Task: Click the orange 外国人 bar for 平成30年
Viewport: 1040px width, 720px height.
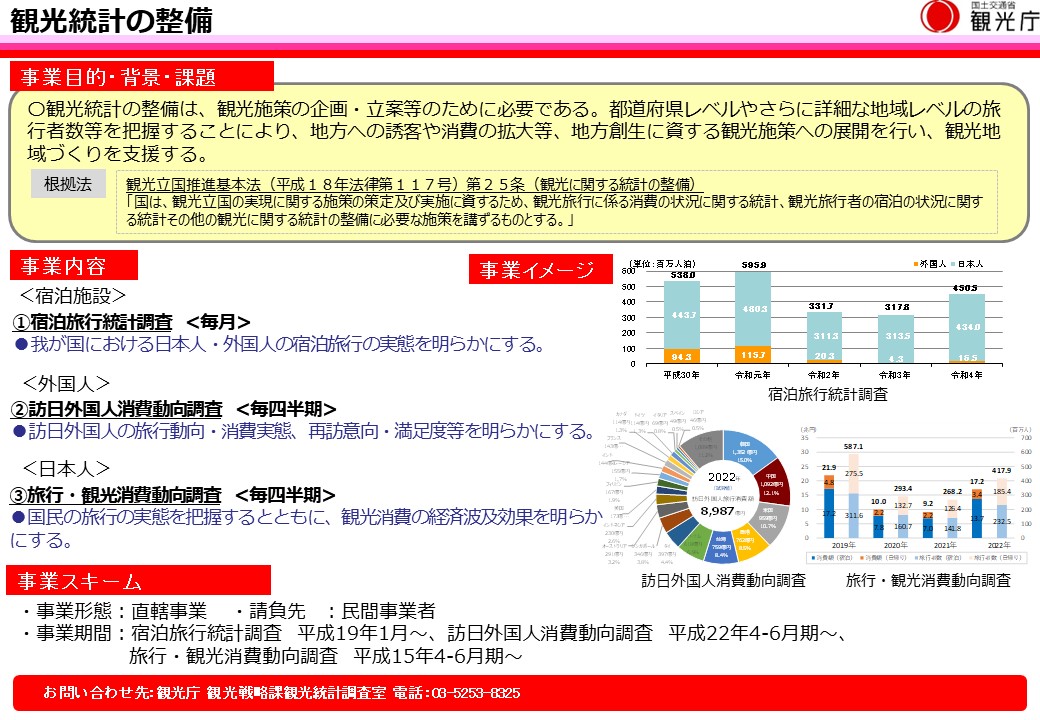Action: click(683, 354)
